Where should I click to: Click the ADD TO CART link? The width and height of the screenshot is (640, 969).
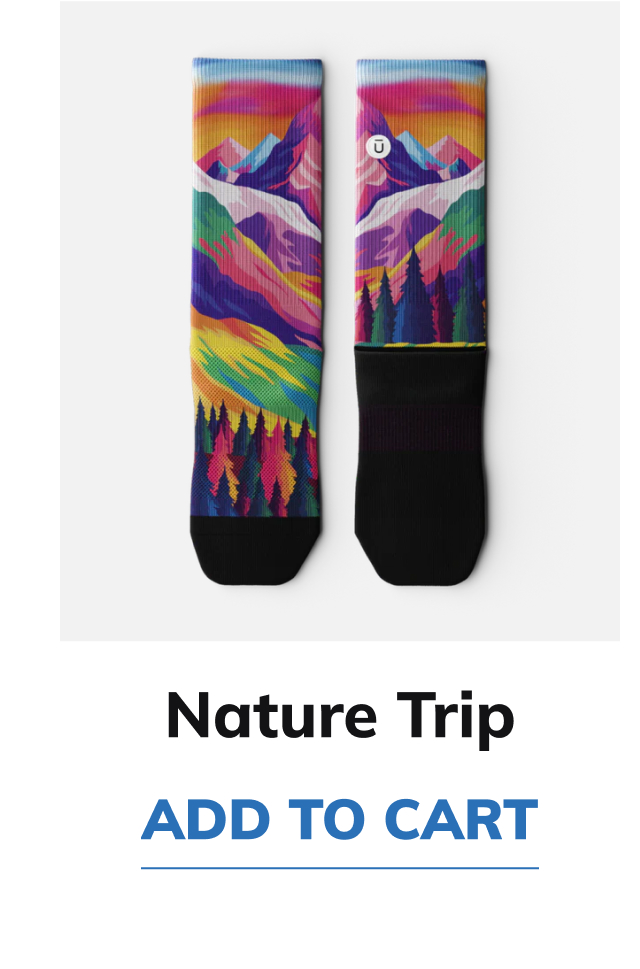point(340,819)
